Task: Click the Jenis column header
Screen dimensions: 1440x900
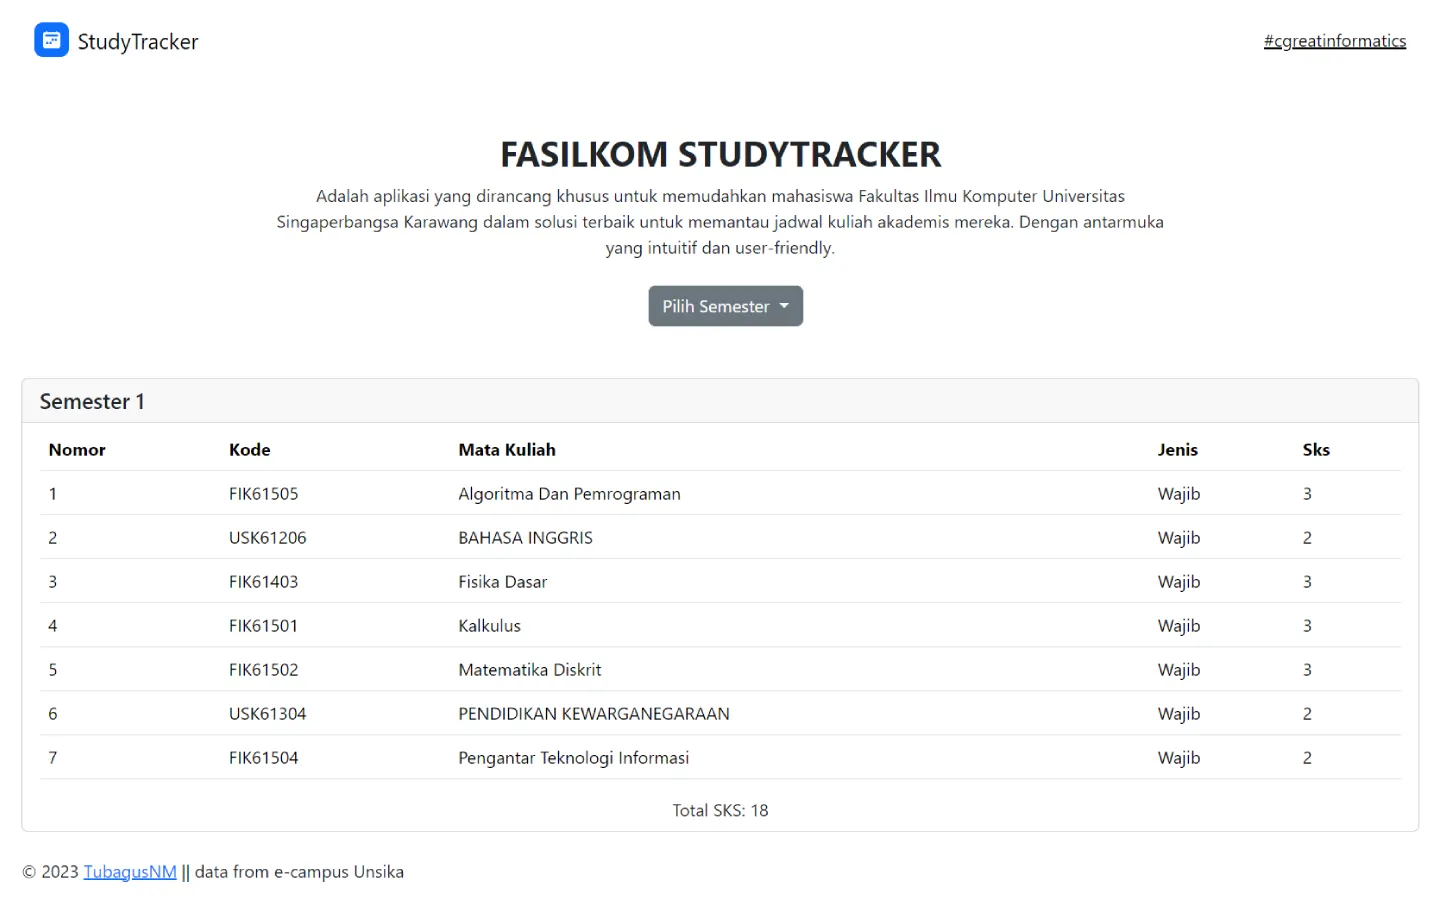Action: pos(1178,450)
